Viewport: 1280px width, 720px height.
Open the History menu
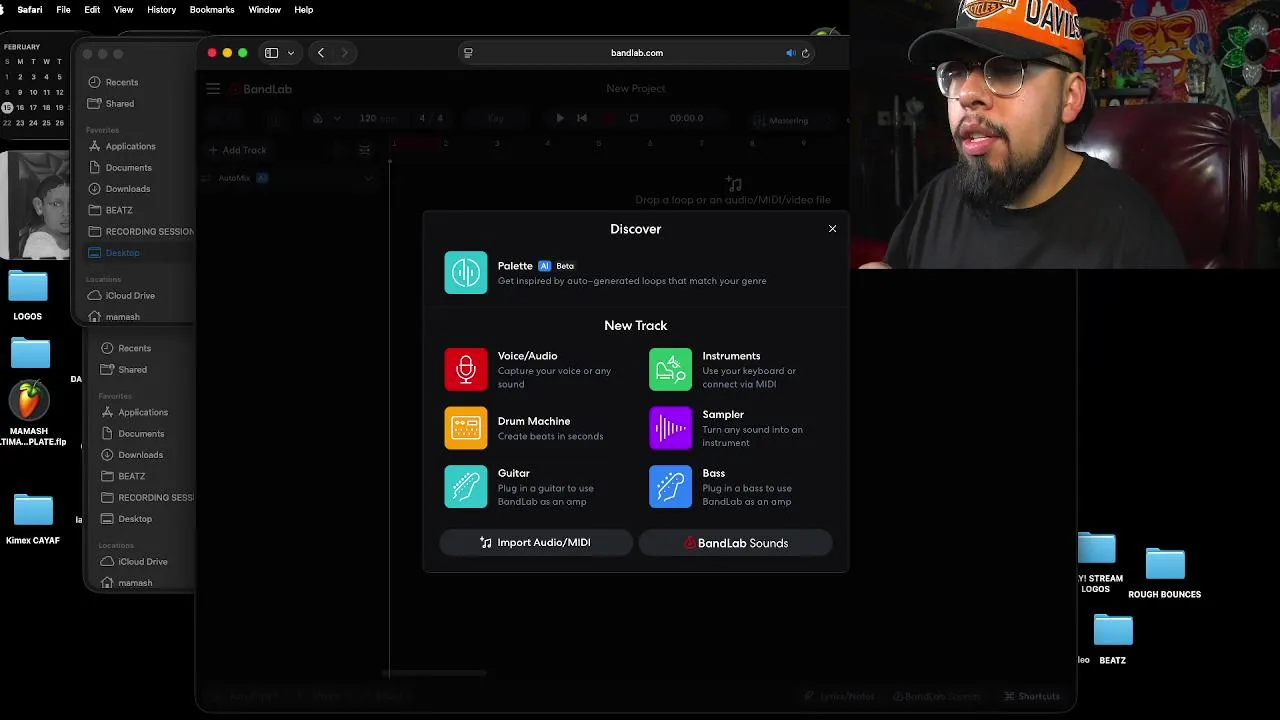click(161, 9)
